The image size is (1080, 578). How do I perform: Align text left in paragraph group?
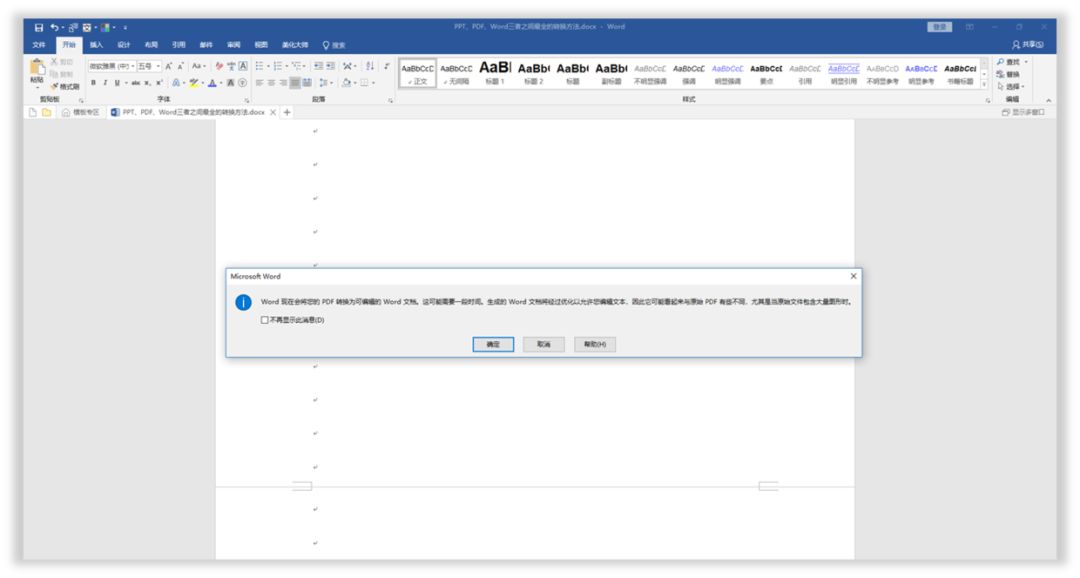pos(260,83)
